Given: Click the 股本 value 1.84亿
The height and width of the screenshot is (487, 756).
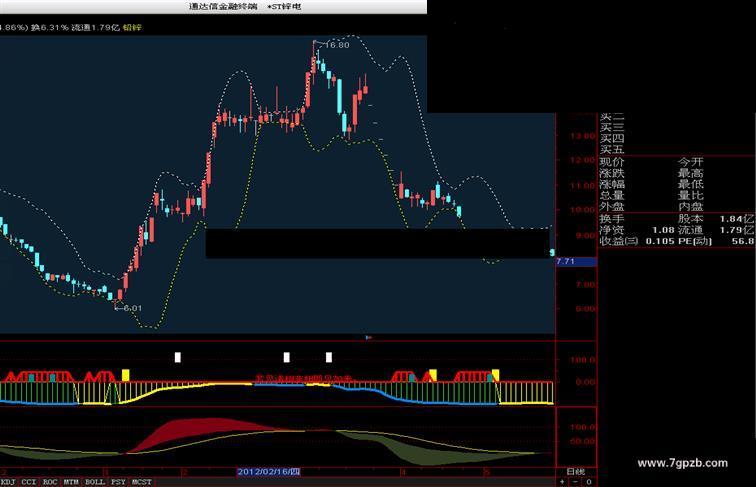Looking at the screenshot, I should pos(737,218).
